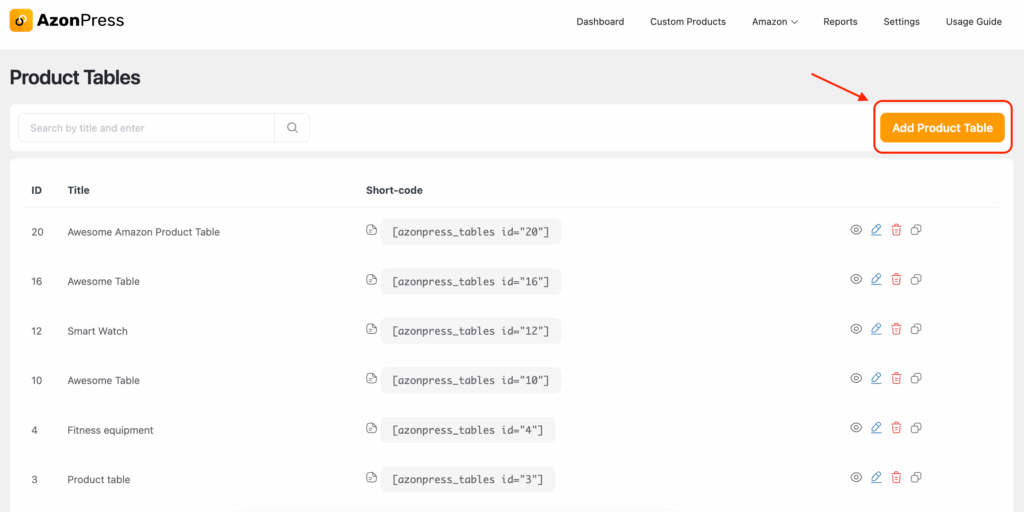Edit Product table row pencil icon
The width and height of the screenshot is (1024, 512).
click(x=876, y=477)
